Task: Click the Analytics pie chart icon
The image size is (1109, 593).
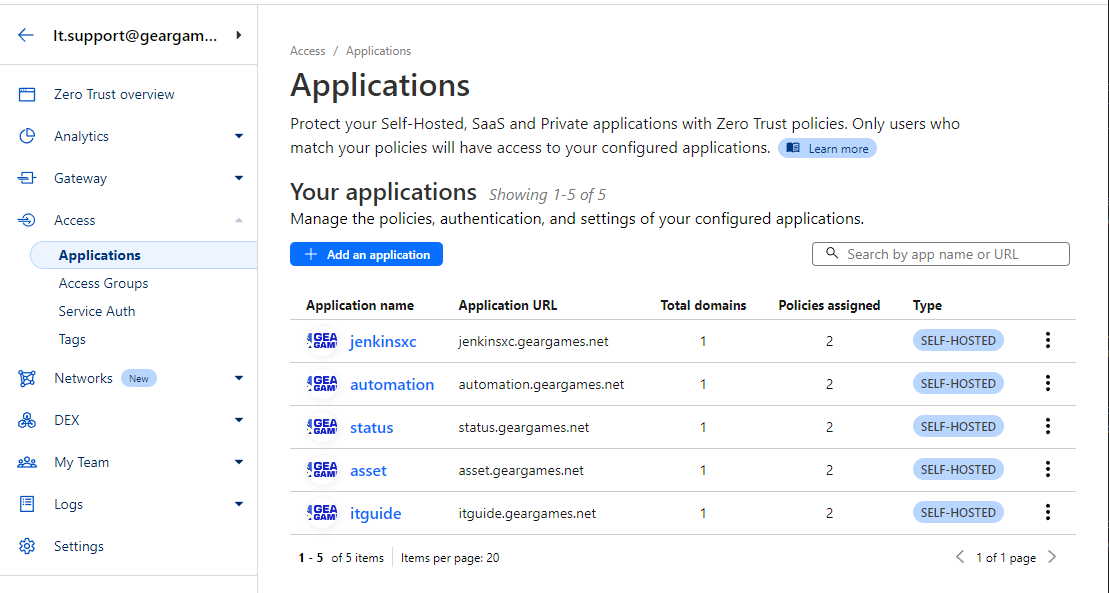Action: click(x=27, y=136)
